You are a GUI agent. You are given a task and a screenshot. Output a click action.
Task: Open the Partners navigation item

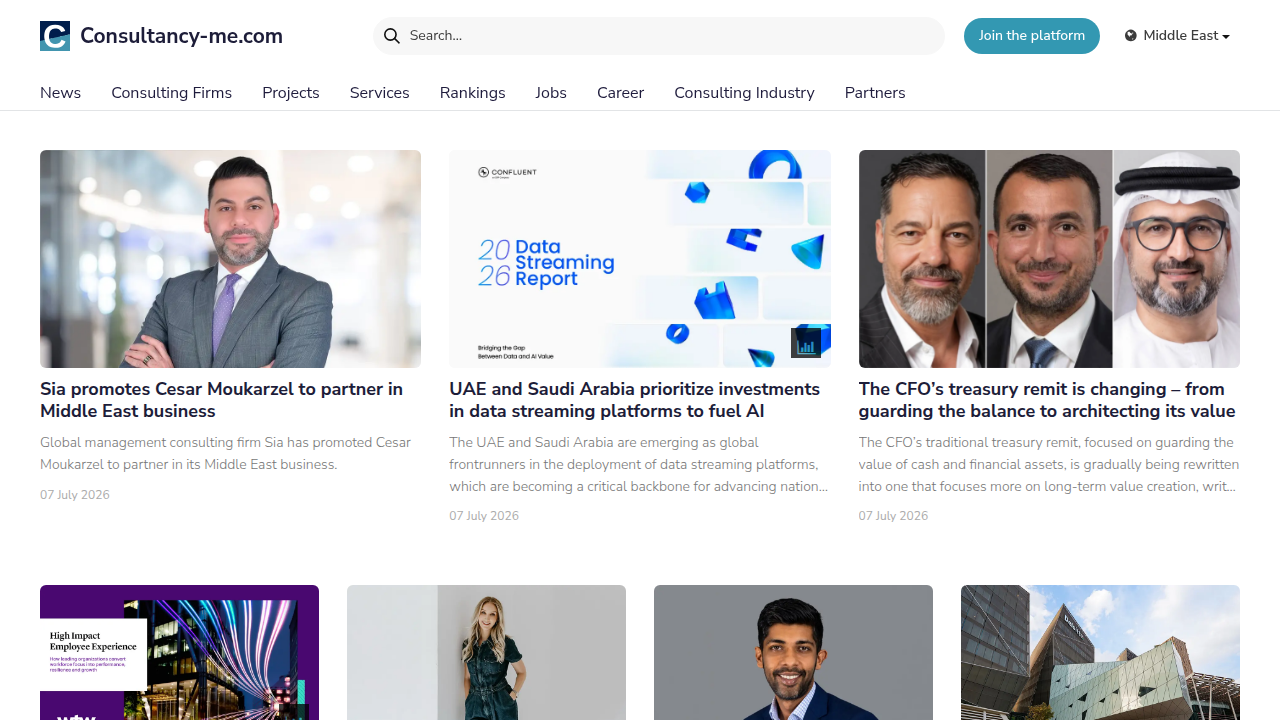click(875, 93)
